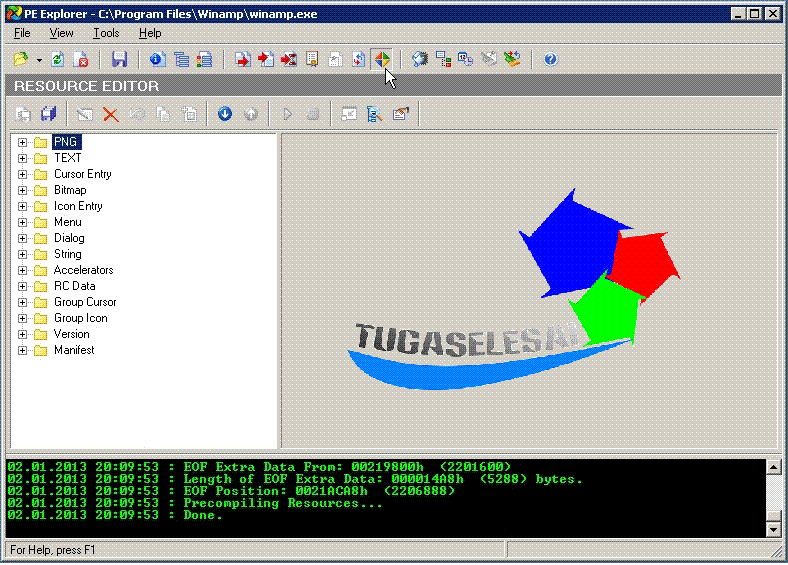Click the greyed-out page icon before Relocations
788x565 pixels.
(x=335, y=59)
